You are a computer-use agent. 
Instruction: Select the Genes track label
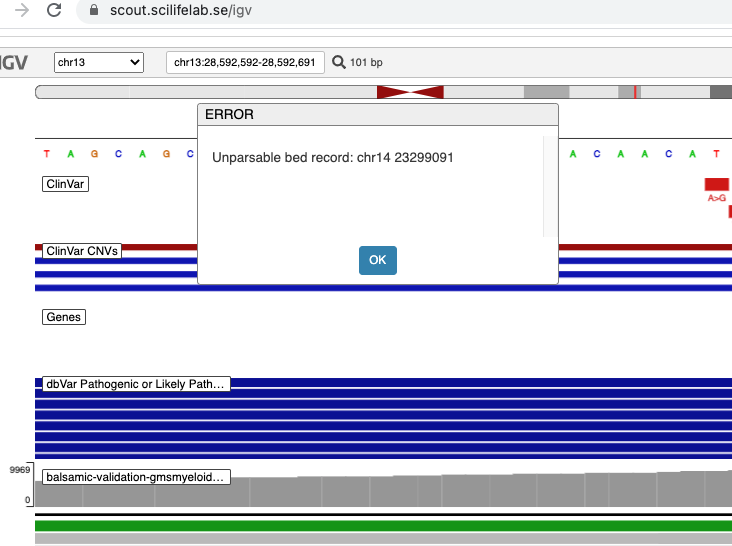pos(64,317)
